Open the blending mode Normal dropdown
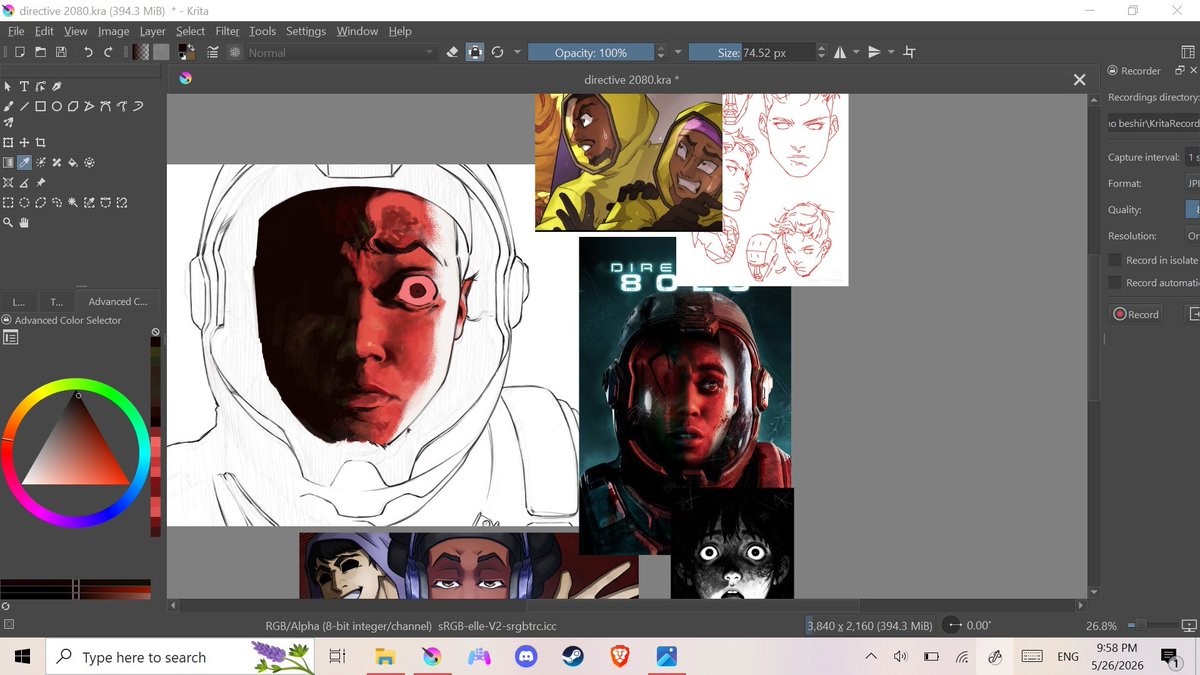 340,52
